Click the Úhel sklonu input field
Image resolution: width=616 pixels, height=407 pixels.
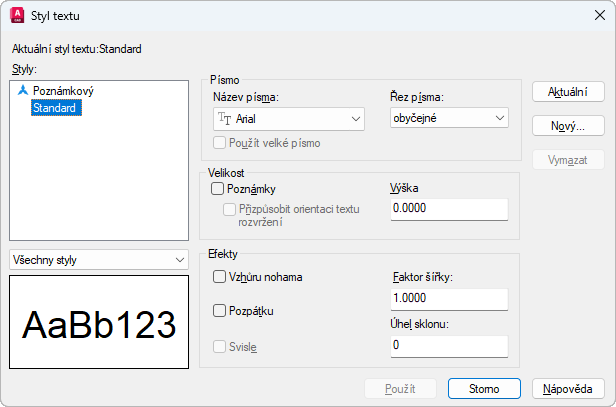click(449, 345)
